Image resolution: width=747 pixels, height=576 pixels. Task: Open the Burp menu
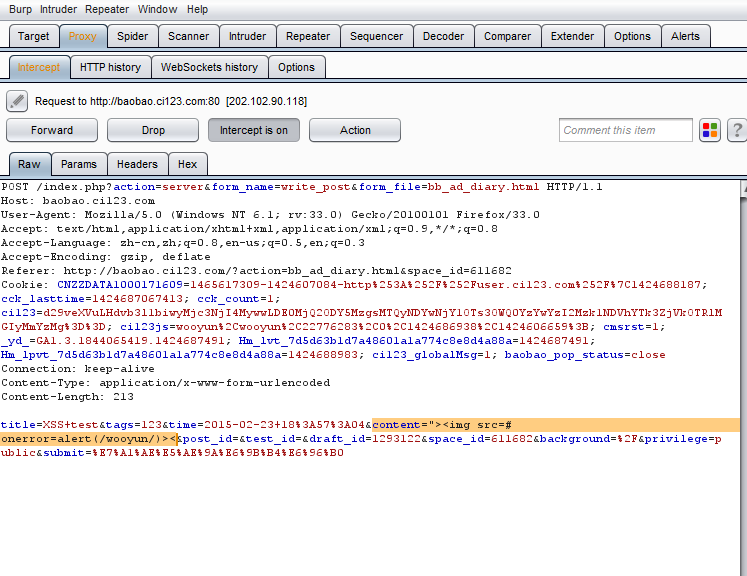point(20,9)
